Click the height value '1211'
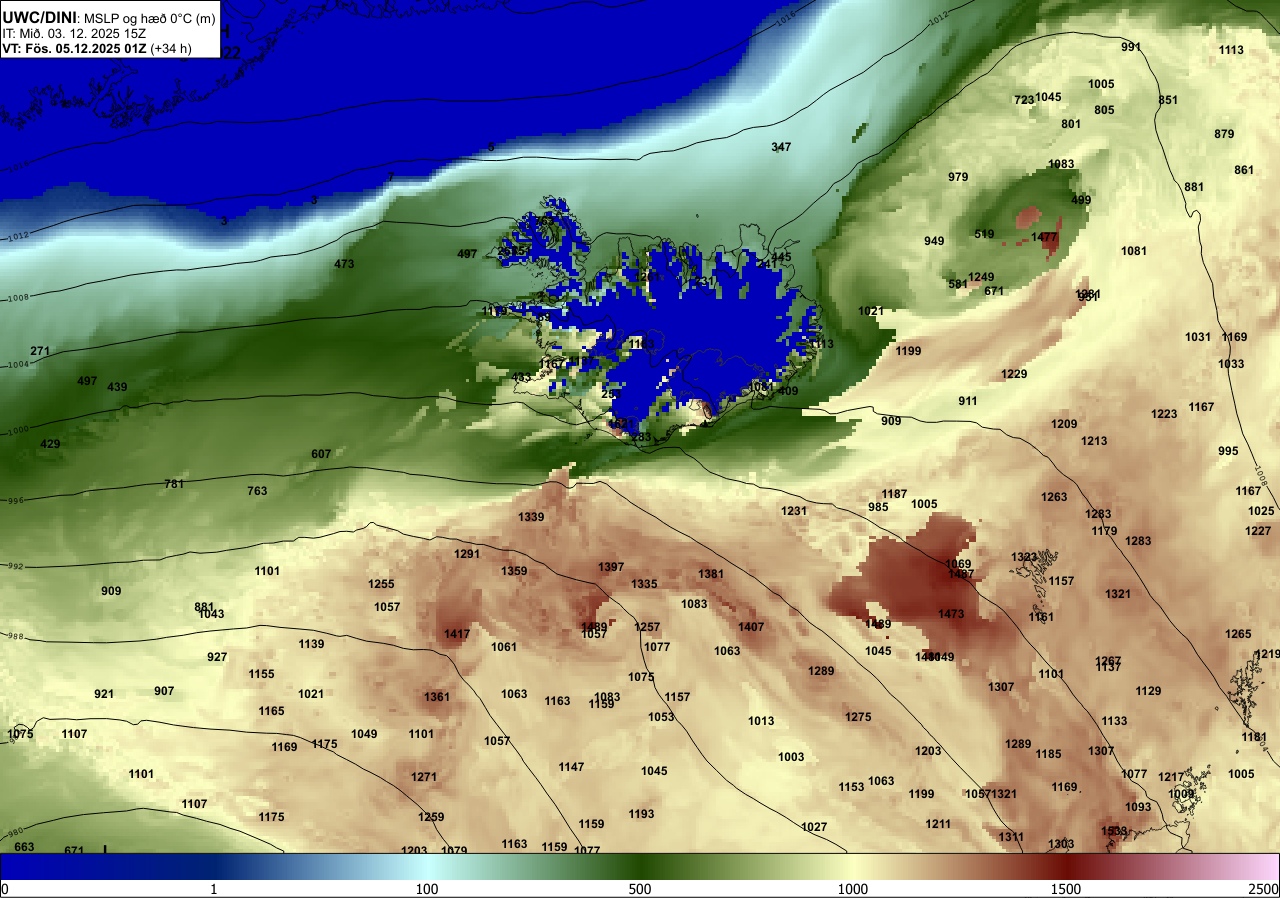The height and width of the screenshot is (898, 1280). [938, 824]
